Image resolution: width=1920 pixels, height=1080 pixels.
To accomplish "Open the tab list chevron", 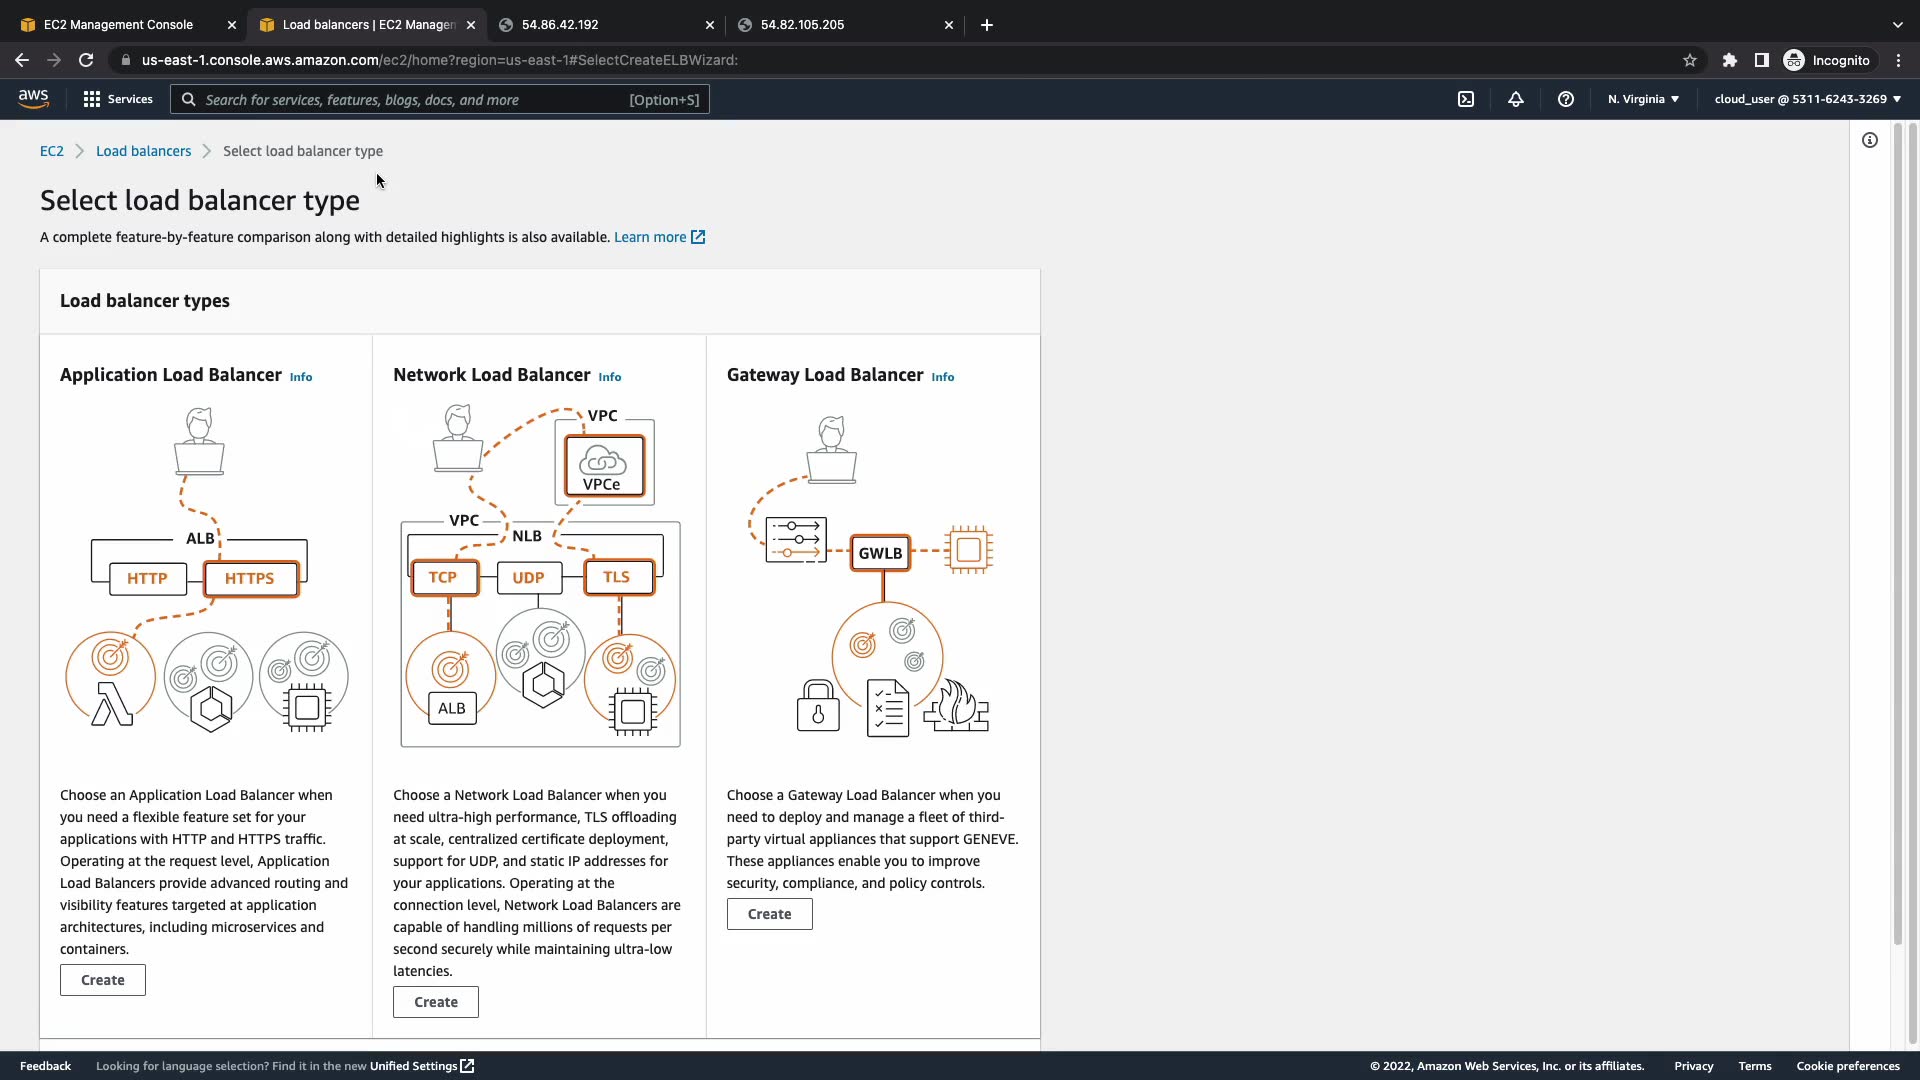I will coord(1898,25).
